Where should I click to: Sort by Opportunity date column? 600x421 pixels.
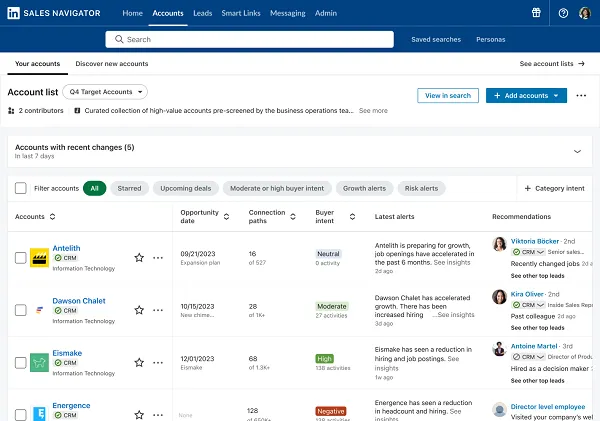226,217
